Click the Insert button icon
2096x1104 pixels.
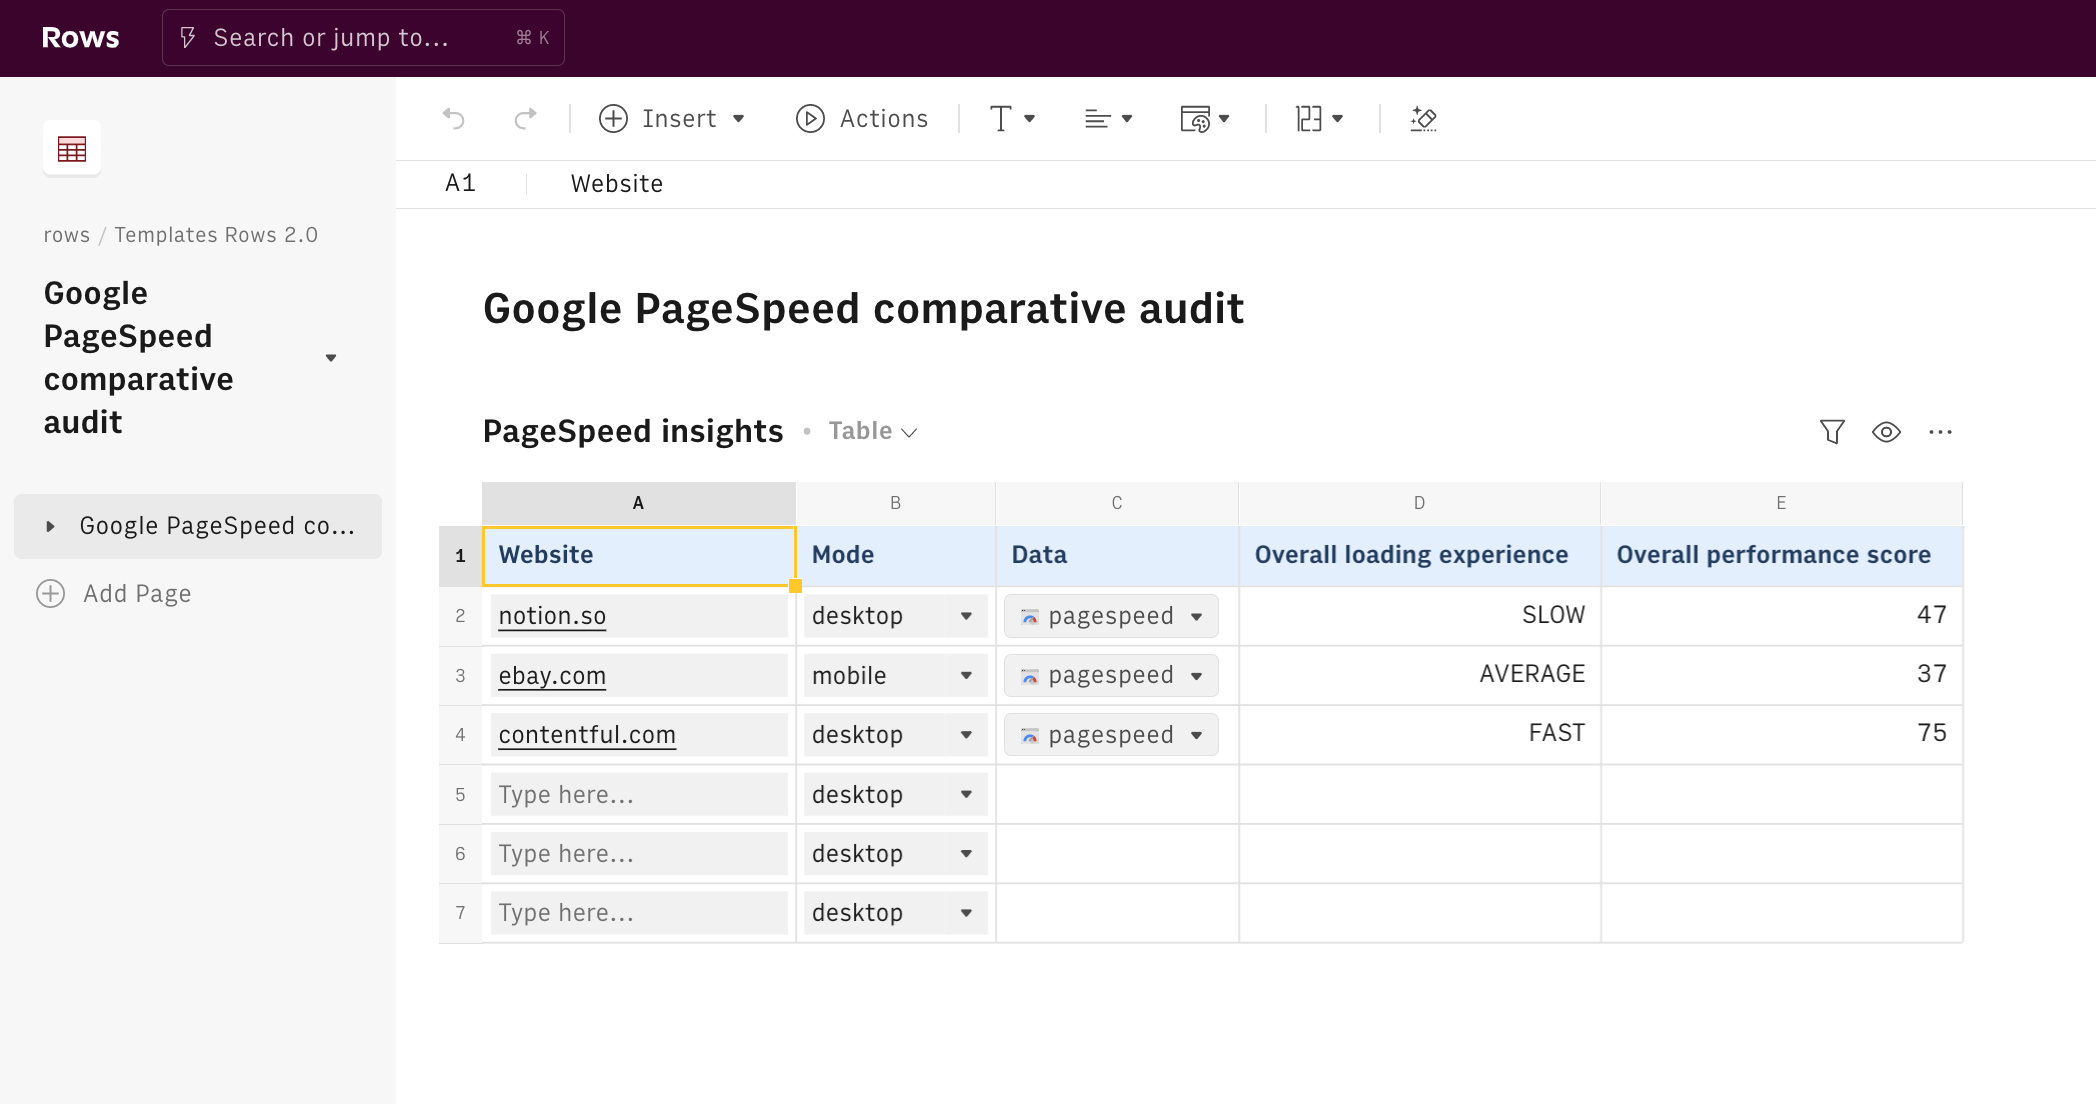coord(611,117)
